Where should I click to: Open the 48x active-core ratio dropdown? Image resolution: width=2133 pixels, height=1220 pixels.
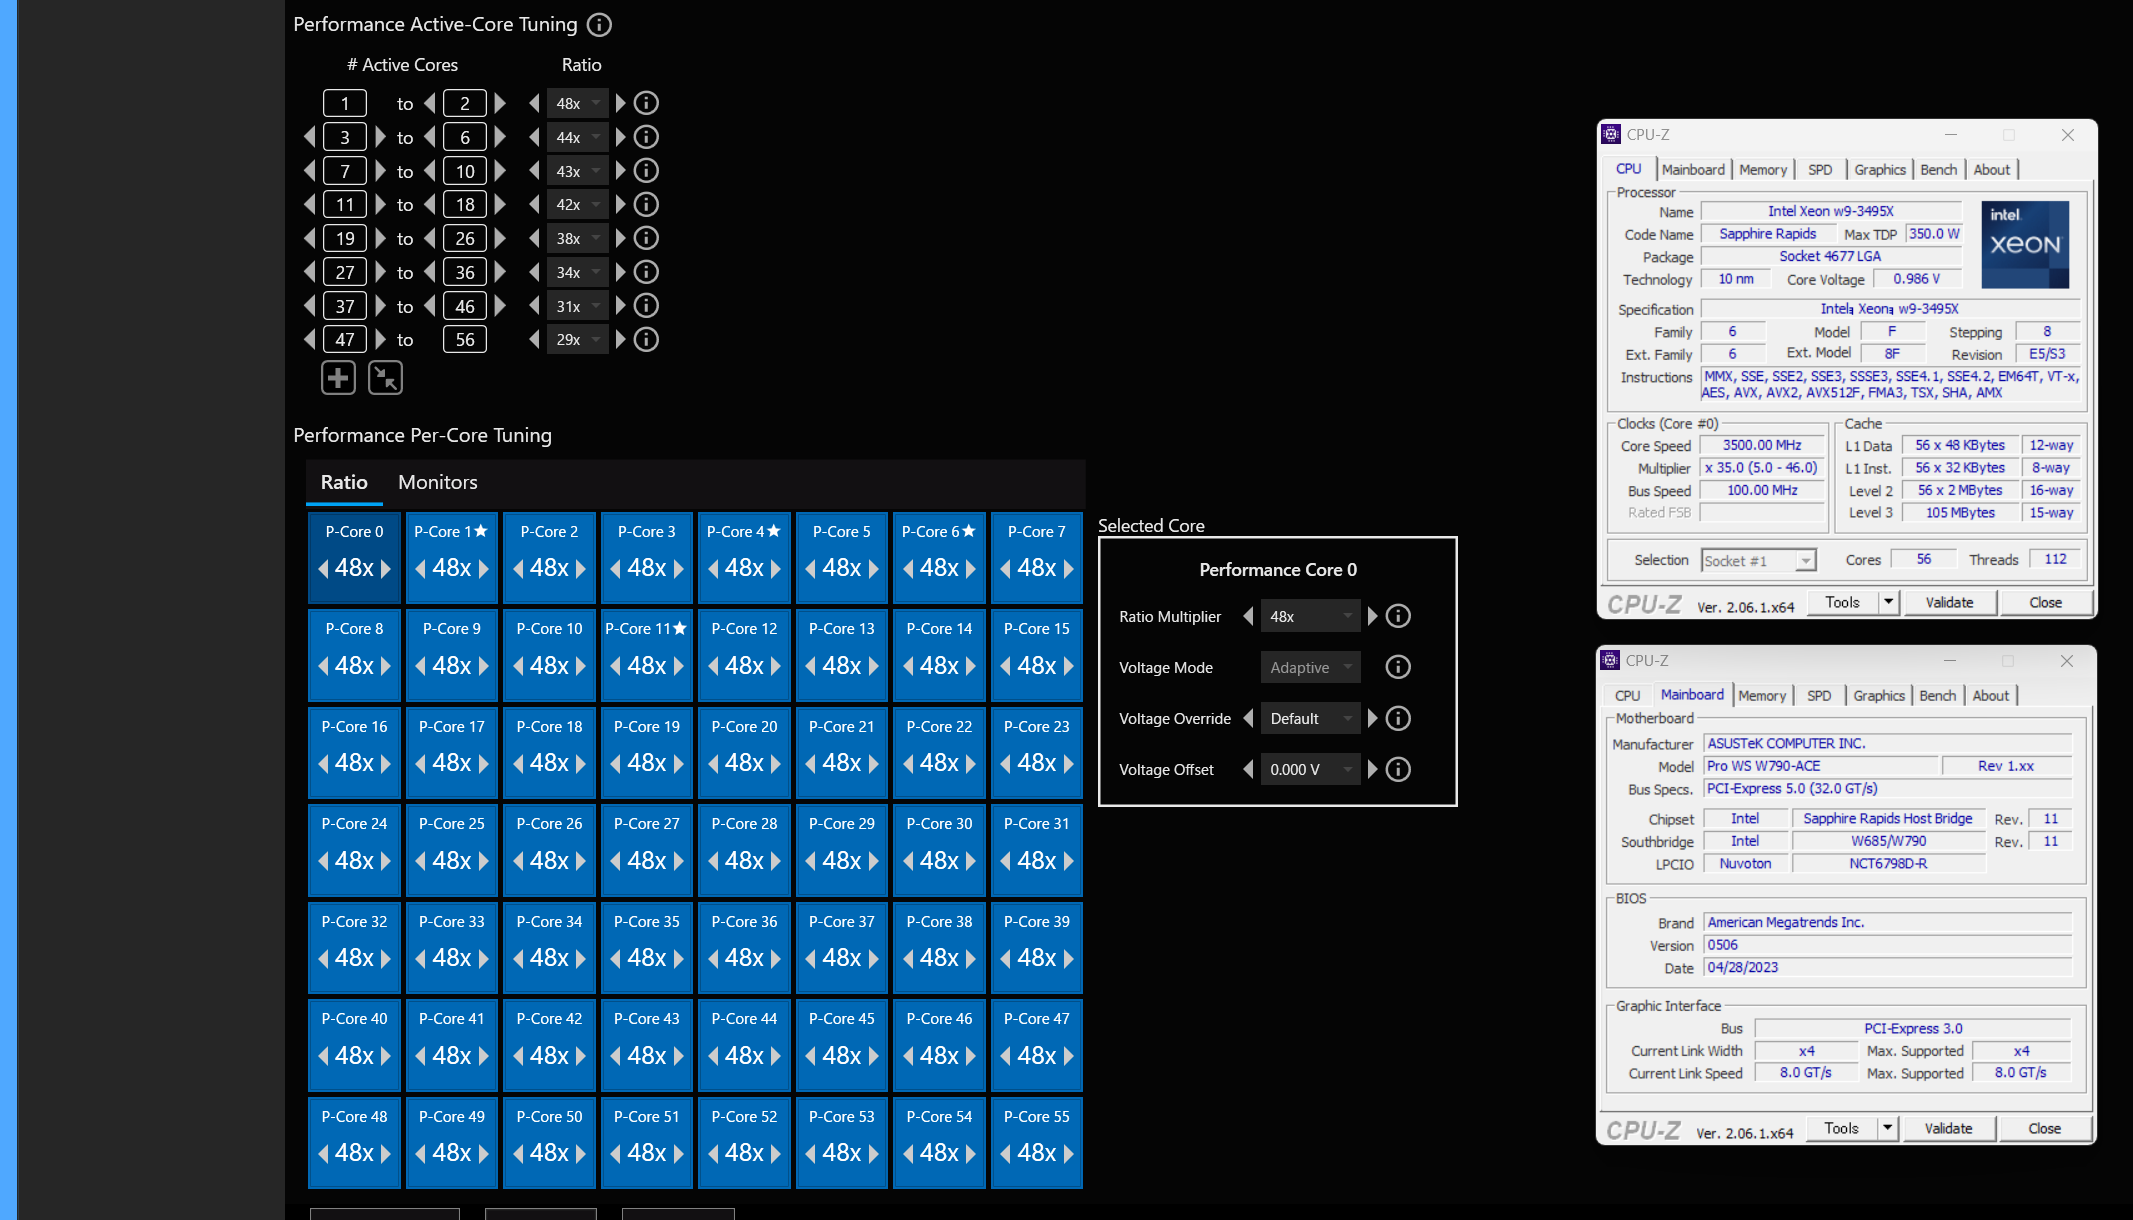click(x=577, y=103)
